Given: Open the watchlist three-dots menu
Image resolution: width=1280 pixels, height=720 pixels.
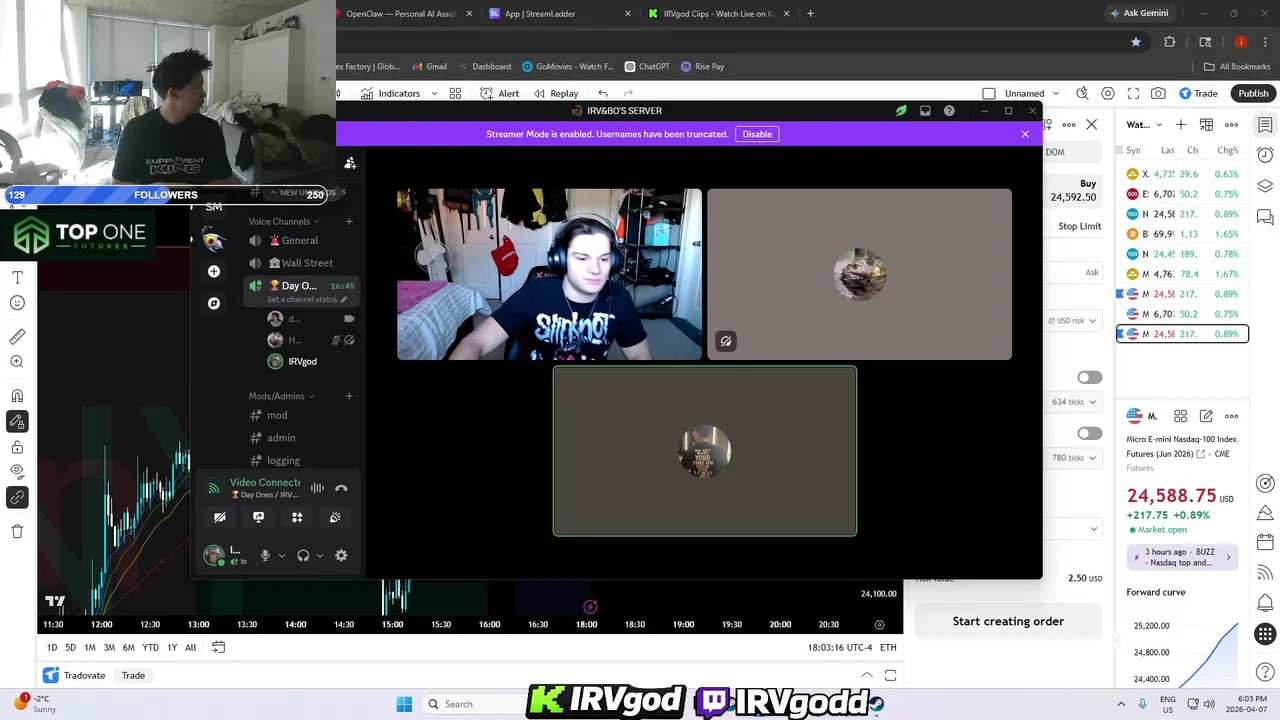Looking at the screenshot, I should pos(1231,125).
